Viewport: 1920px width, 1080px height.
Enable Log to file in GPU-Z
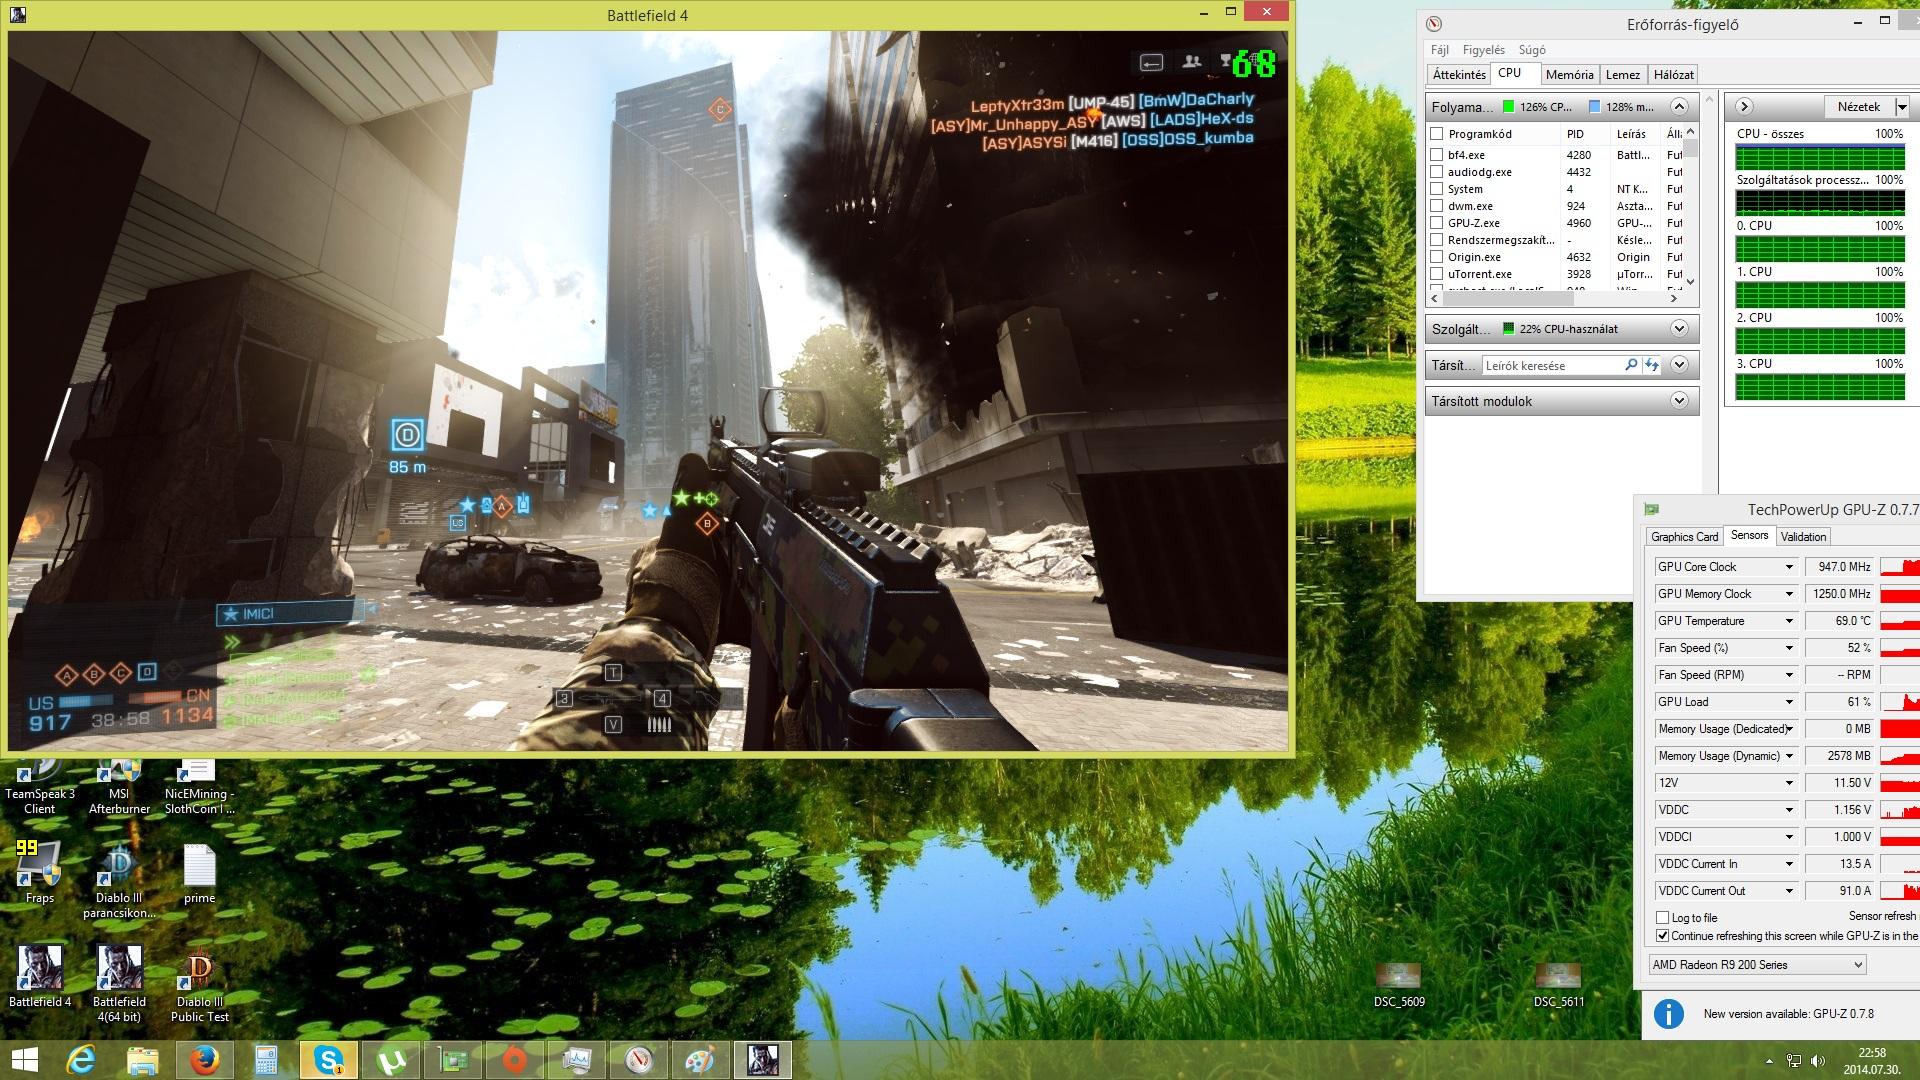[x=1663, y=917]
